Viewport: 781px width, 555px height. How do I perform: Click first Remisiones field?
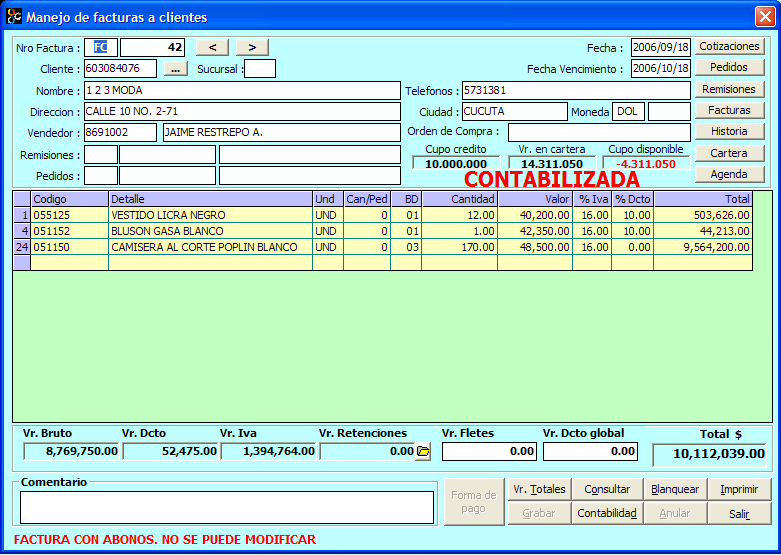101,155
